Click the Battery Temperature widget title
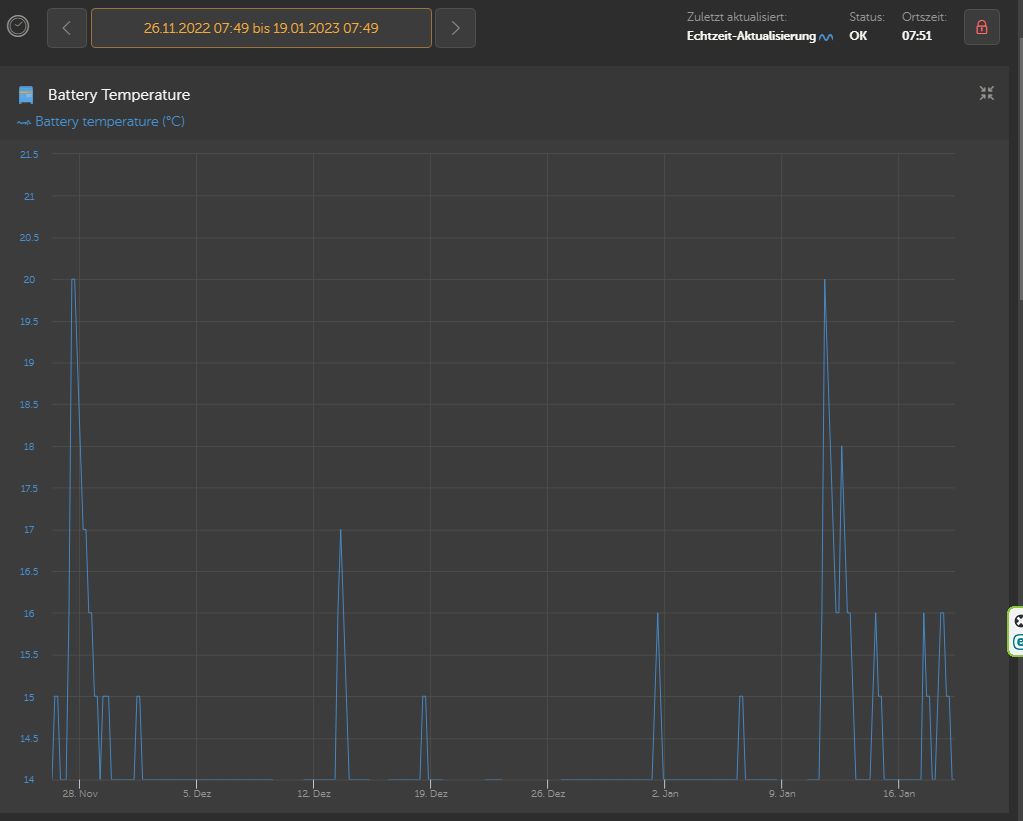Image resolution: width=1023 pixels, height=821 pixels. [119, 95]
